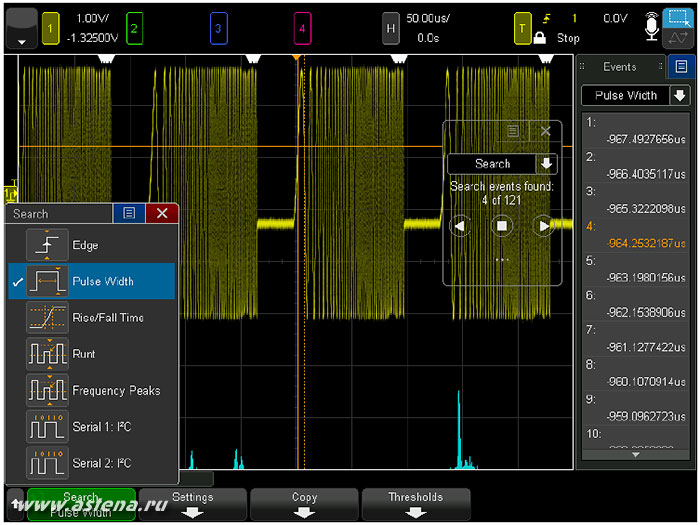
Task: Select event 5 at -963.1980156us
Action: [636, 269]
